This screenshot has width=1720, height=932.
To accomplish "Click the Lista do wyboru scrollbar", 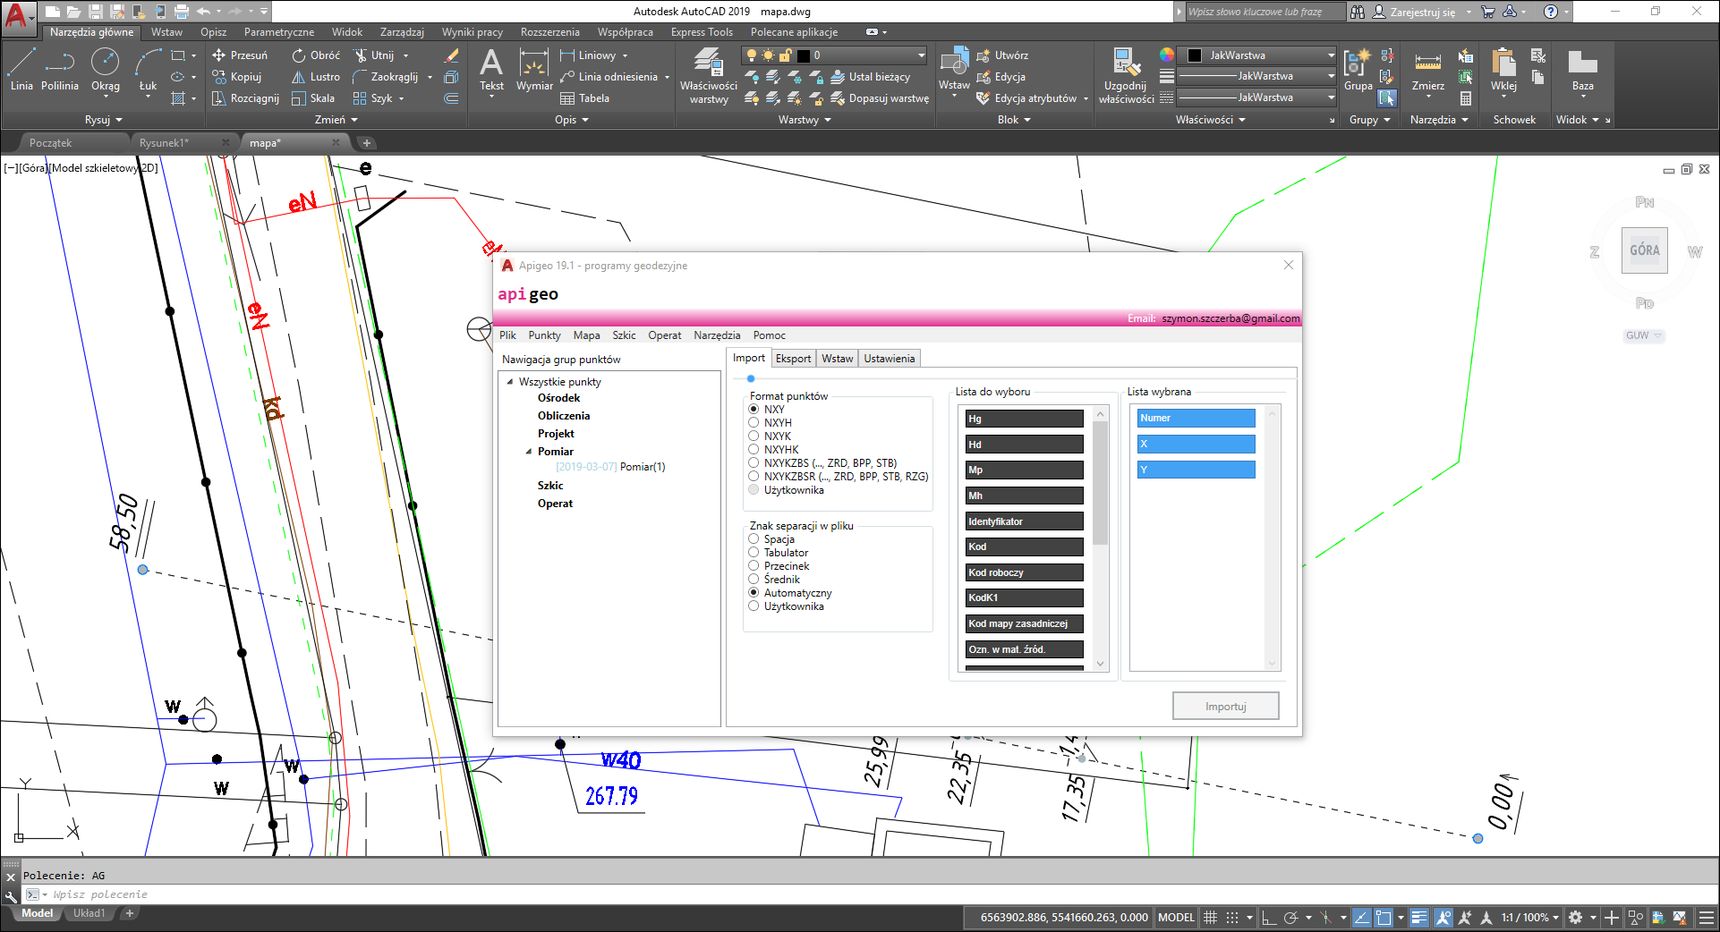I will click(x=1100, y=539).
